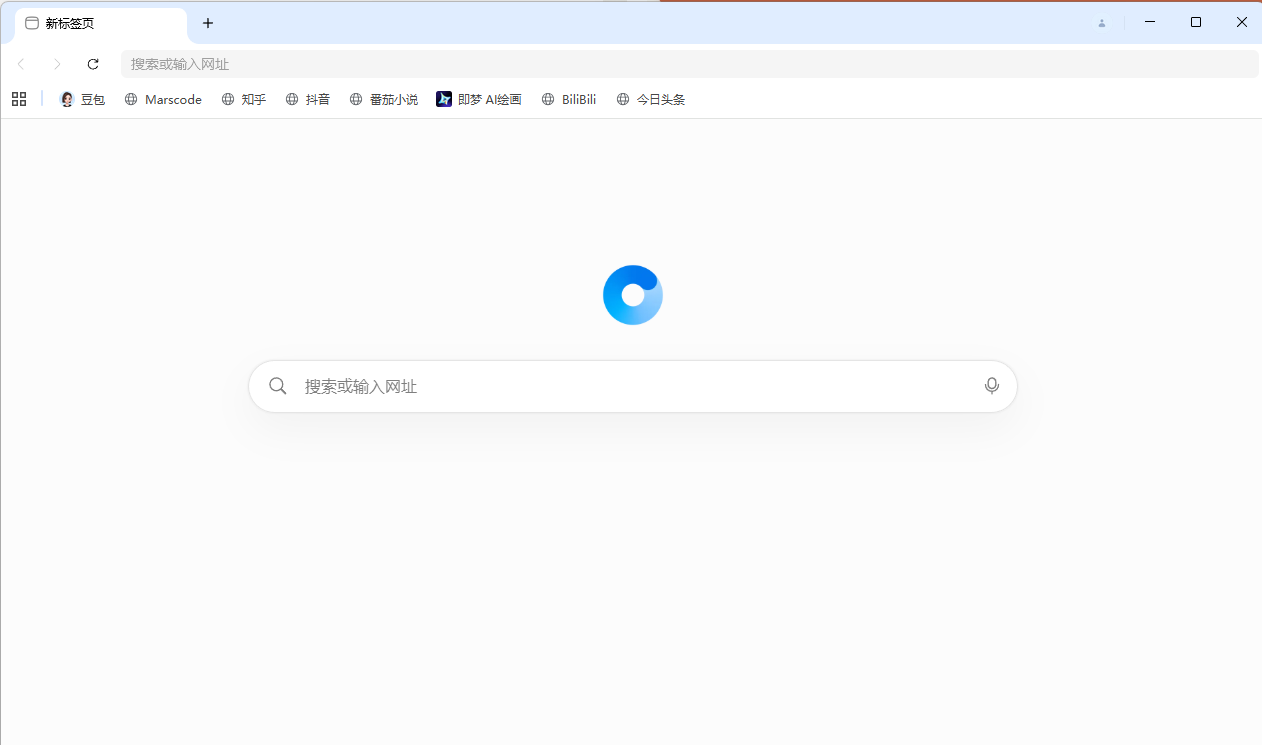Click inside the address bar

click(x=400, y=63)
